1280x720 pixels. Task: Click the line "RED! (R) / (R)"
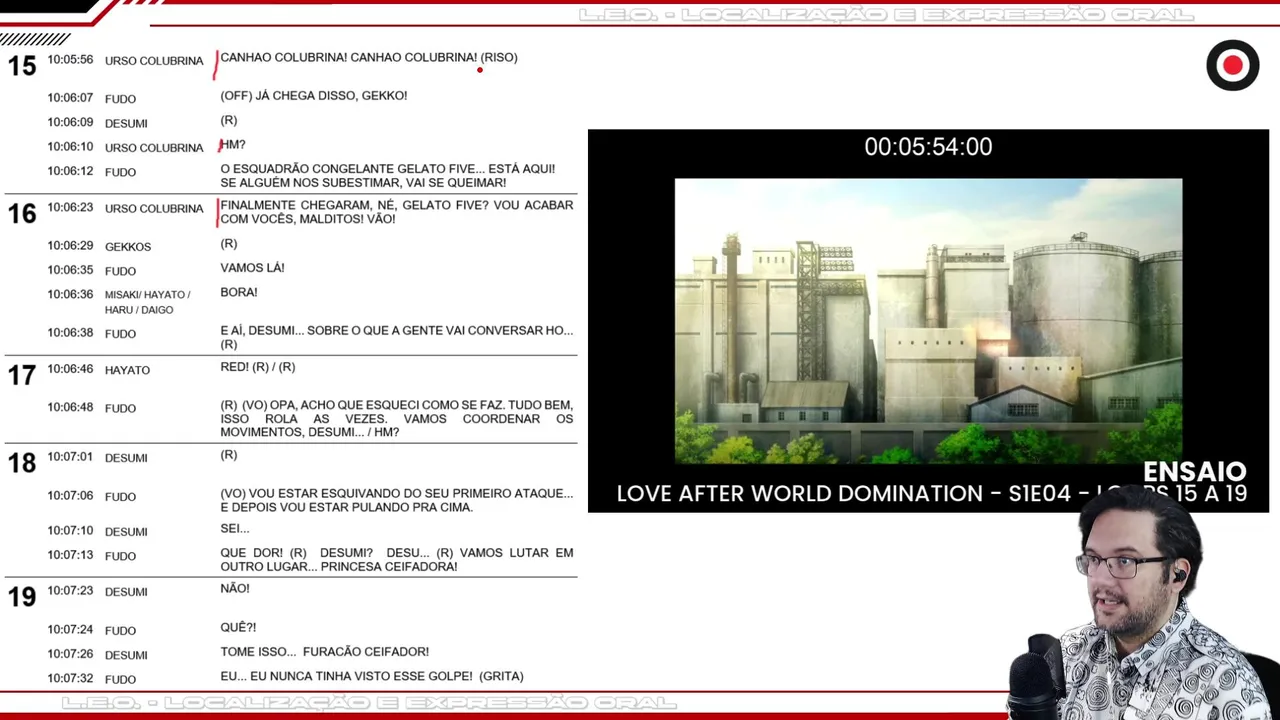tap(258, 367)
